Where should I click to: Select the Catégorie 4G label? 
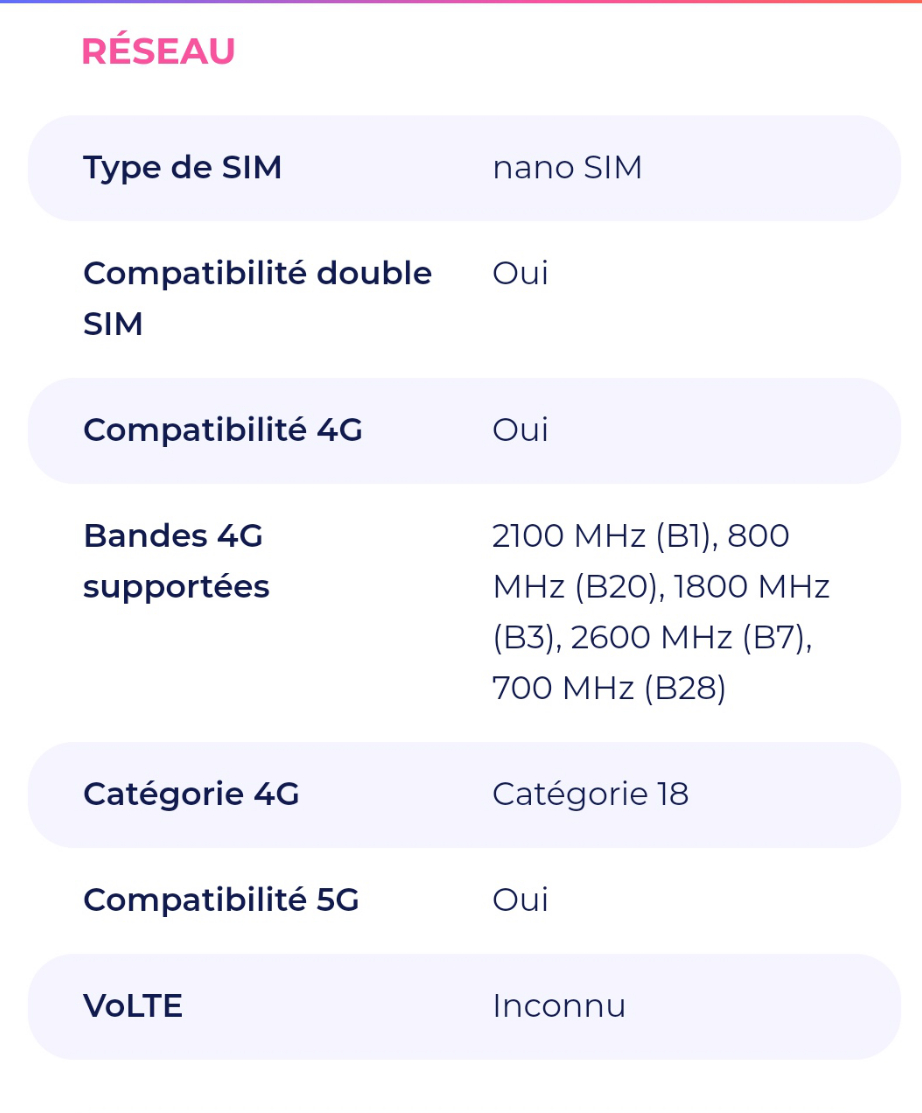(x=191, y=795)
